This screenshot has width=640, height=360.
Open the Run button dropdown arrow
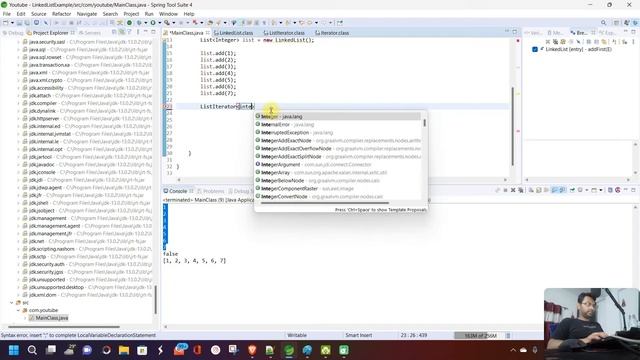(x=159, y=23)
